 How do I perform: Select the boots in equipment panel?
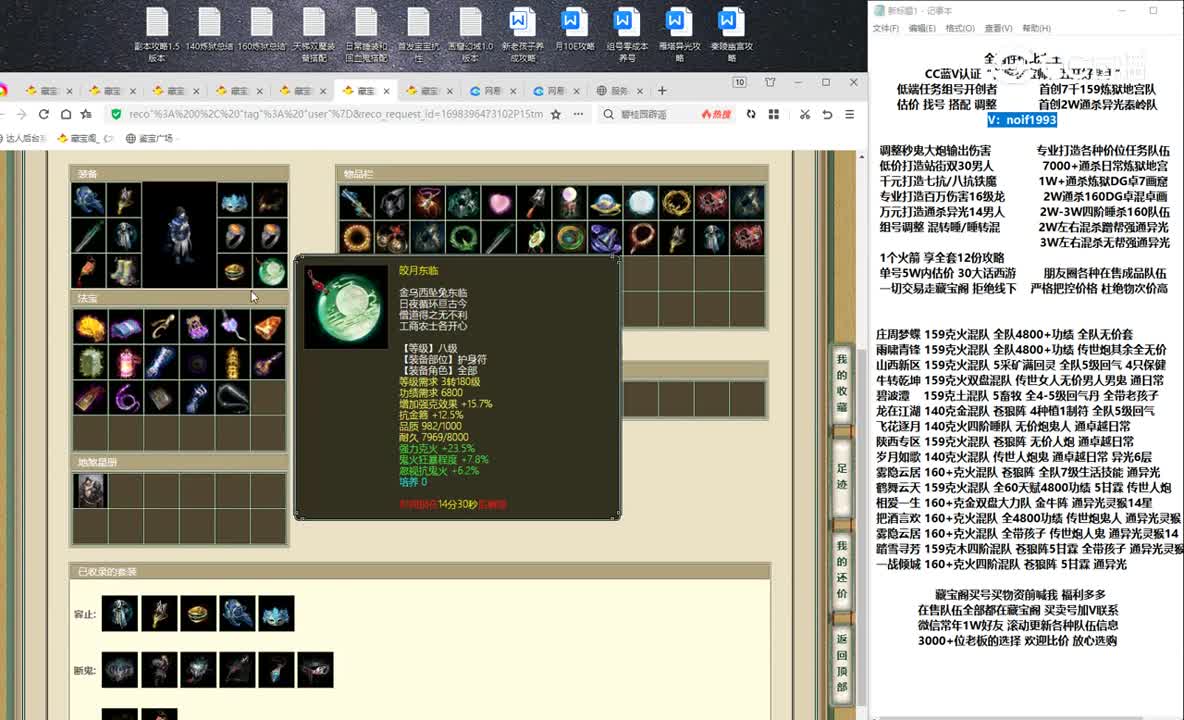[124, 270]
